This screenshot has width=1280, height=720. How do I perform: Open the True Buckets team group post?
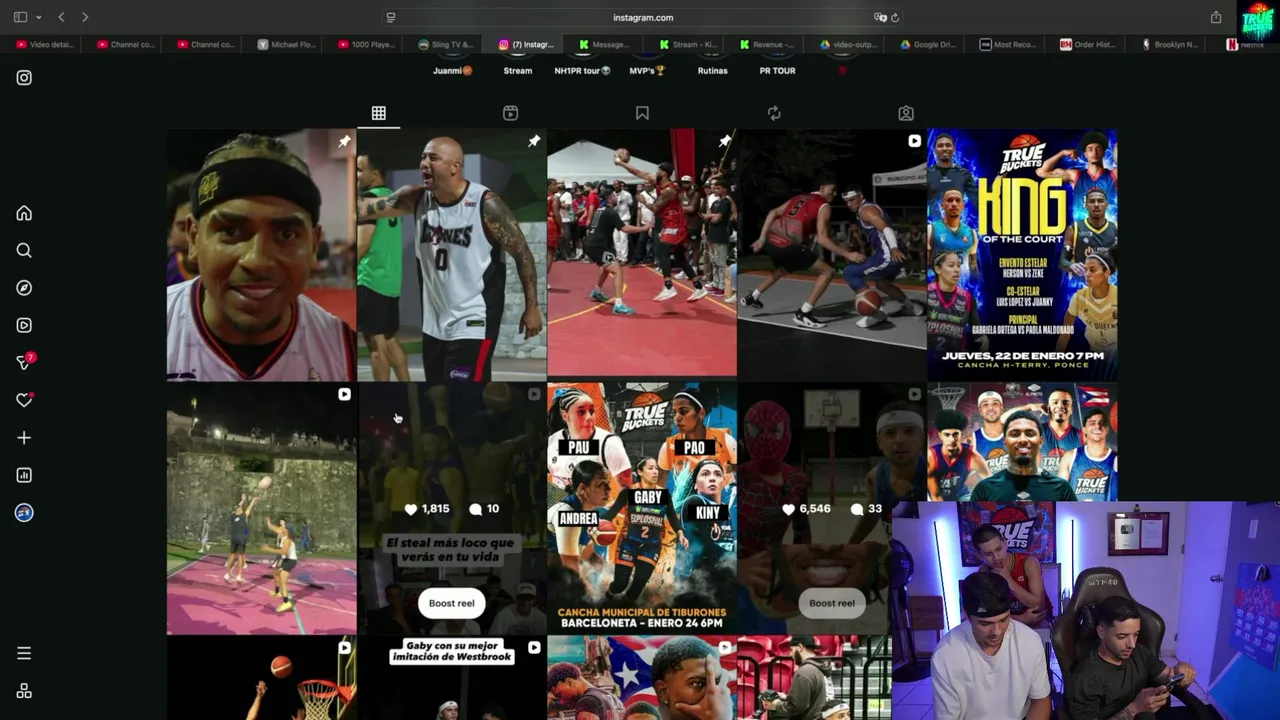(1022, 441)
